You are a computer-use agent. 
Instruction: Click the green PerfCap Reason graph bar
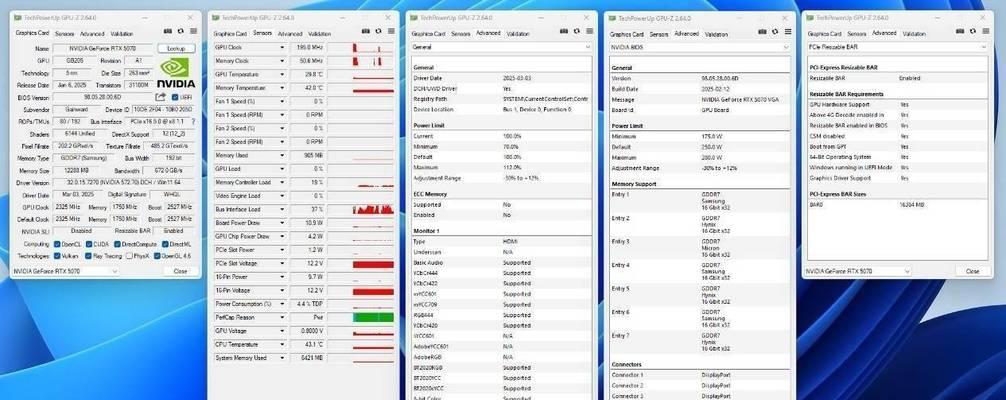click(x=373, y=317)
